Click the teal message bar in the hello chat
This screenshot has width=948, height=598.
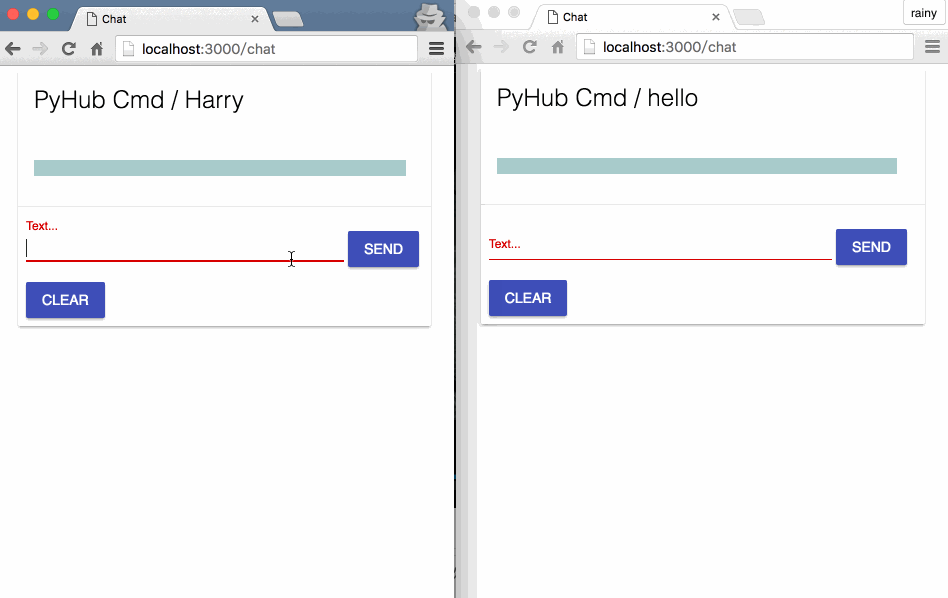click(x=696, y=166)
